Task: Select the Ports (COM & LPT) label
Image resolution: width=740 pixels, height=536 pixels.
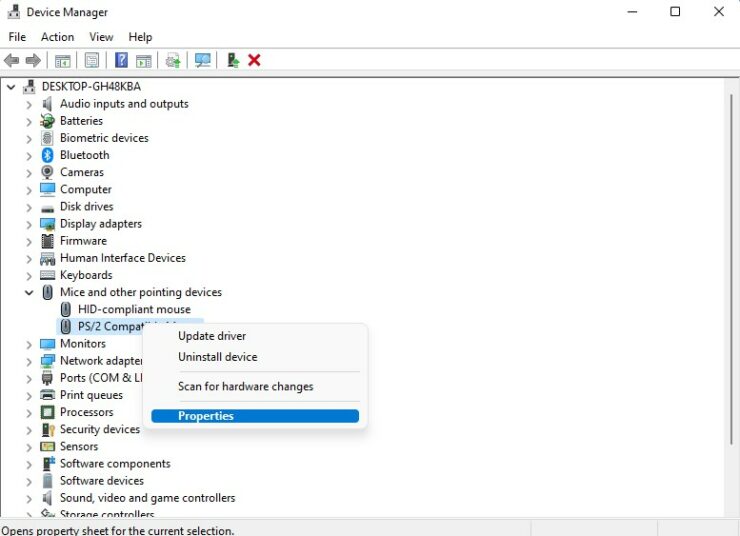Action: pyautogui.click(x=101, y=378)
